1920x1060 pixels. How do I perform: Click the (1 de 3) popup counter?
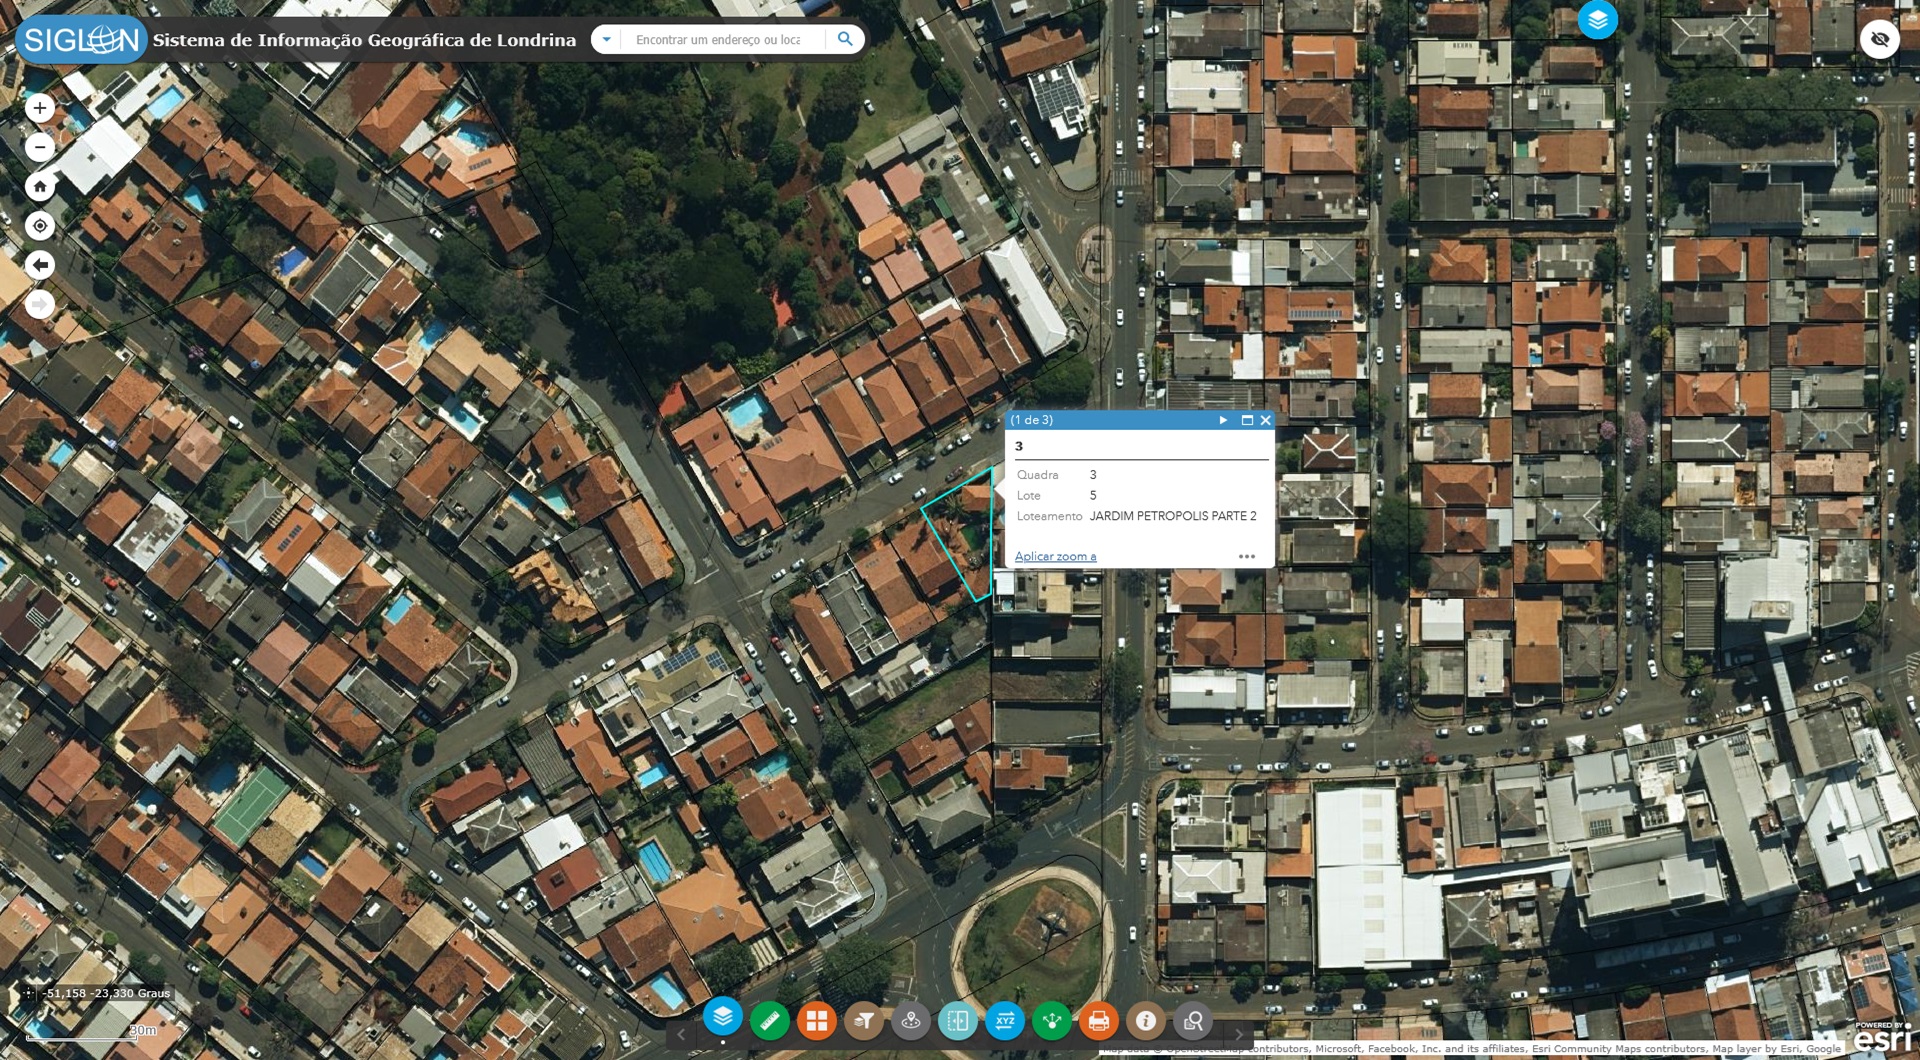(x=1031, y=420)
